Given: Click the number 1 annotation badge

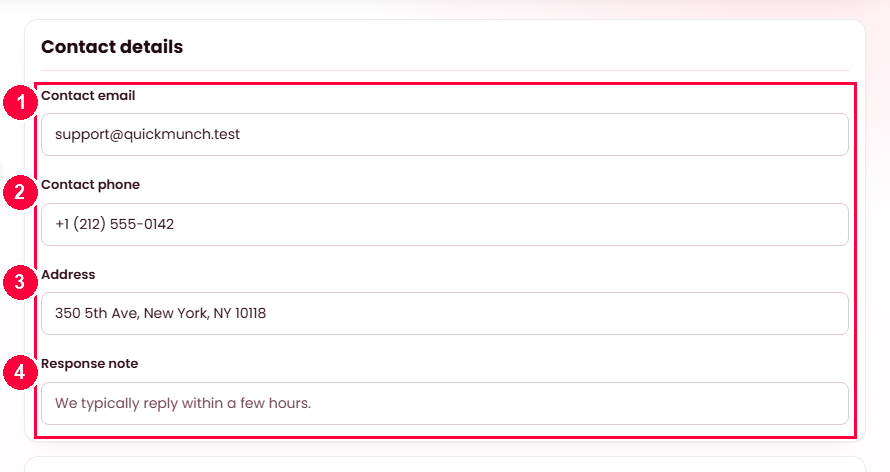Looking at the screenshot, I should coord(20,102).
